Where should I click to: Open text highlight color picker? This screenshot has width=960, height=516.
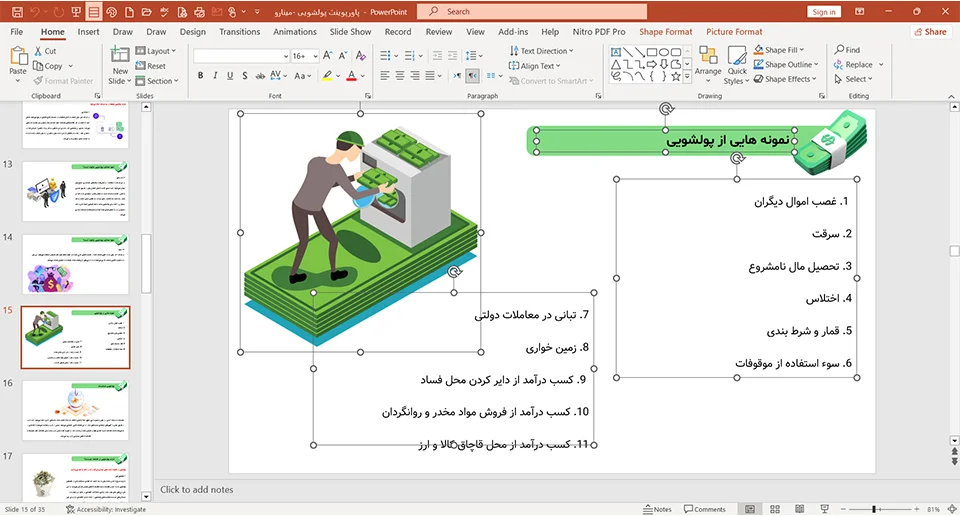(x=339, y=76)
